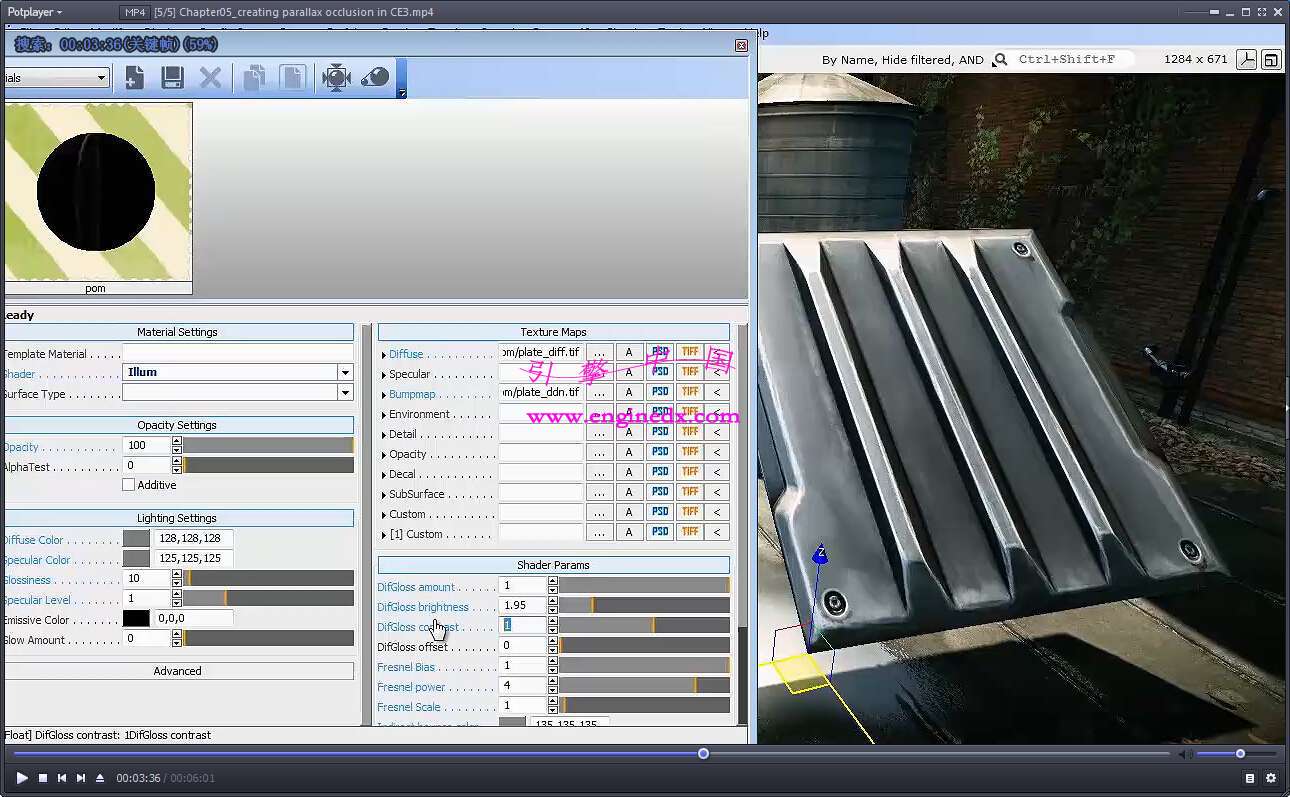The image size is (1290, 797).
Task: Open the Surface Type dropdown
Action: (x=346, y=392)
